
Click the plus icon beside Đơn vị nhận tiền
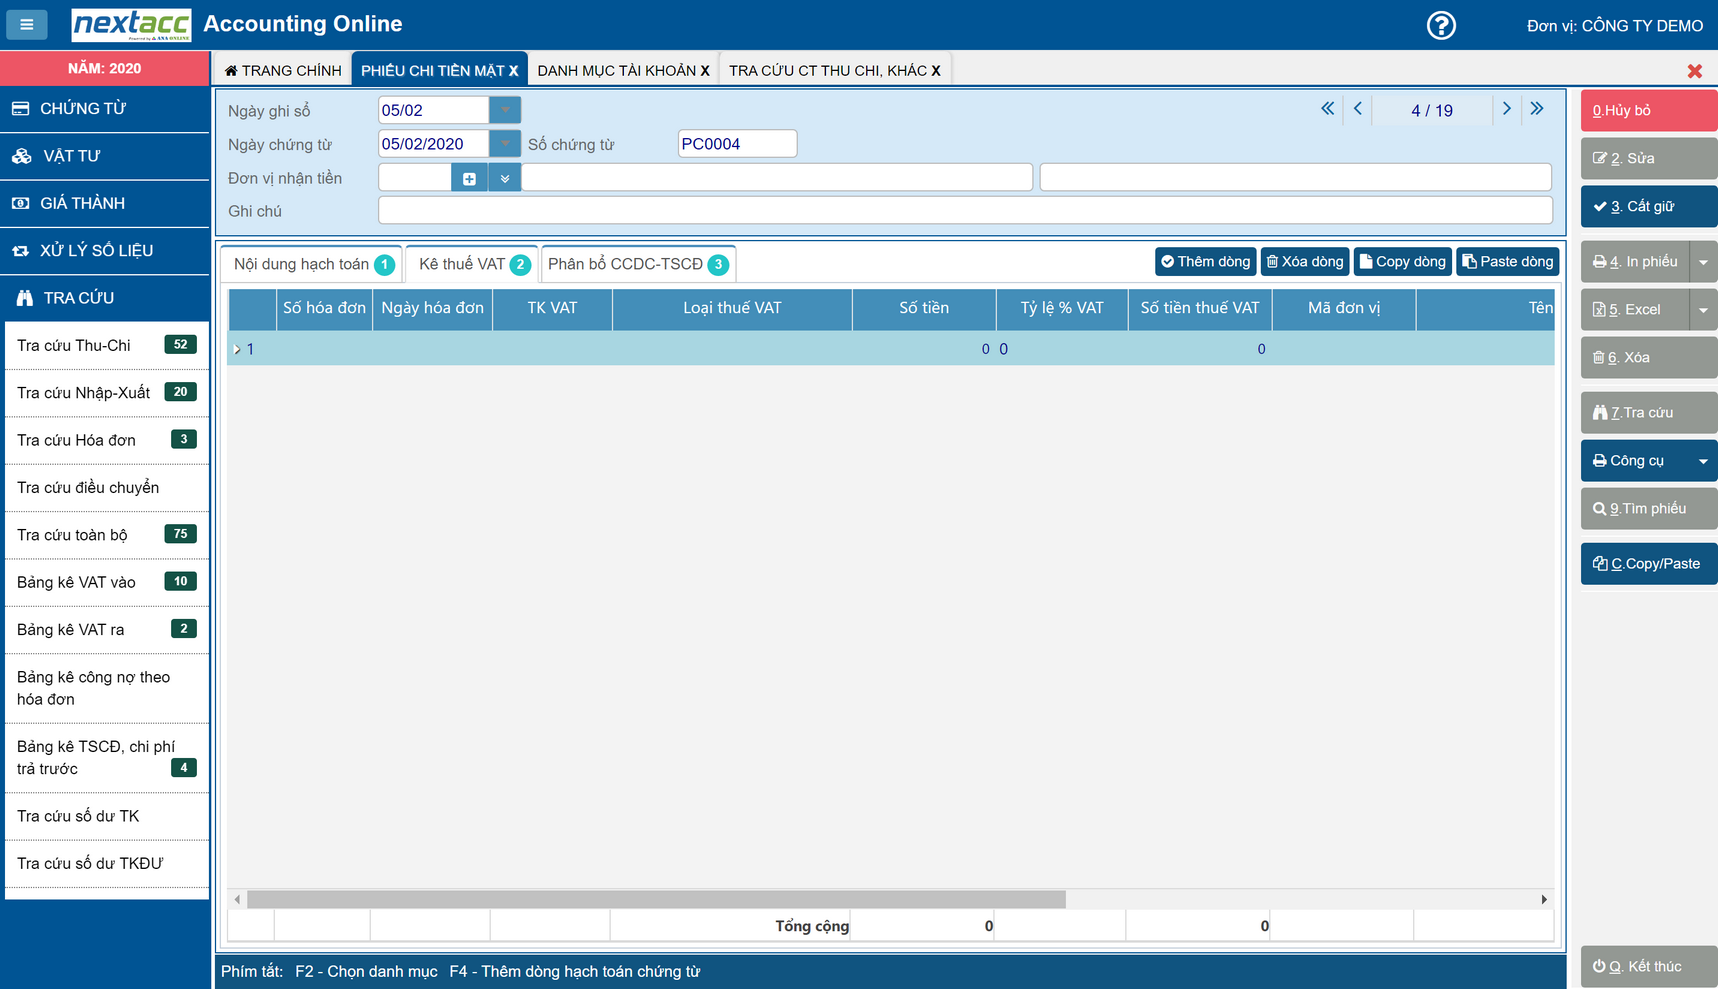click(x=469, y=179)
